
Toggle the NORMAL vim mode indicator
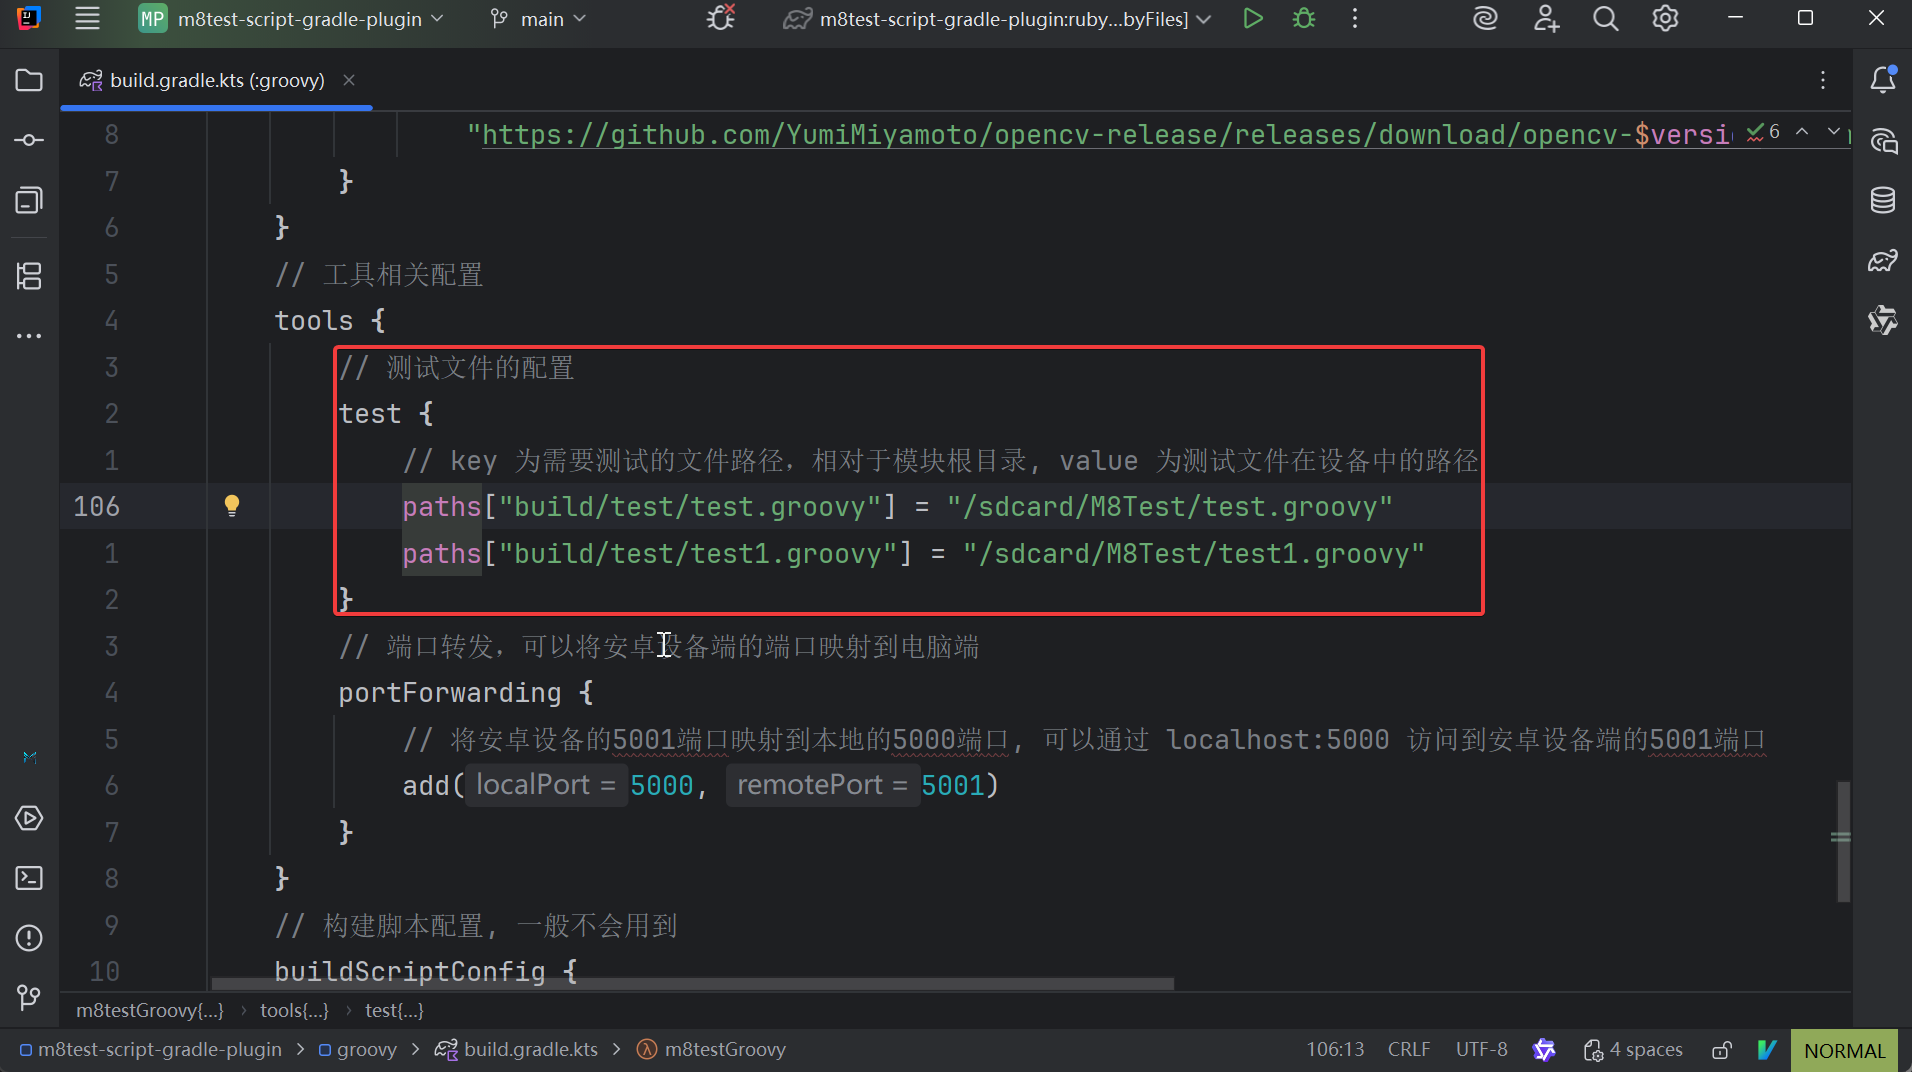[1844, 1050]
